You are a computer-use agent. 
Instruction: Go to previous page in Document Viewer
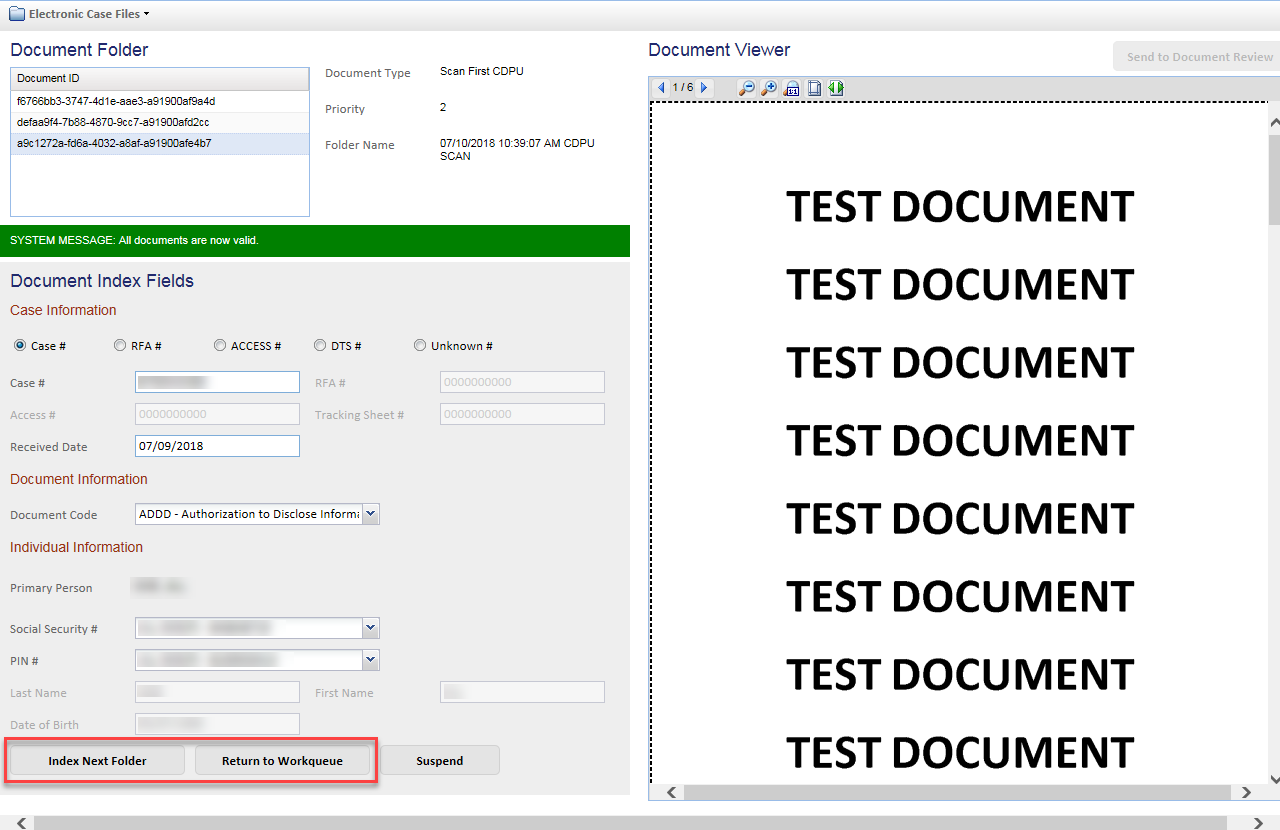point(661,88)
